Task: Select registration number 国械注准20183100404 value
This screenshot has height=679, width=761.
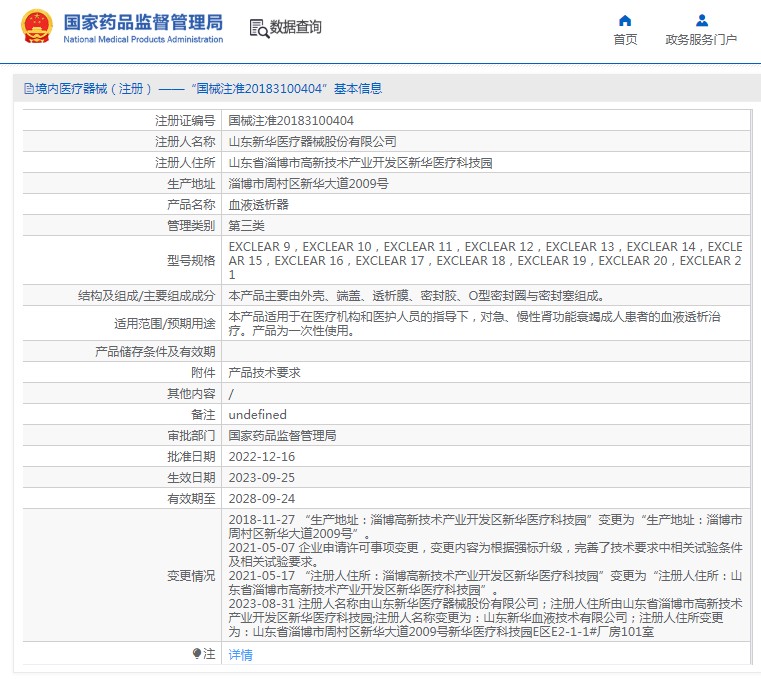Action: pos(291,120)
